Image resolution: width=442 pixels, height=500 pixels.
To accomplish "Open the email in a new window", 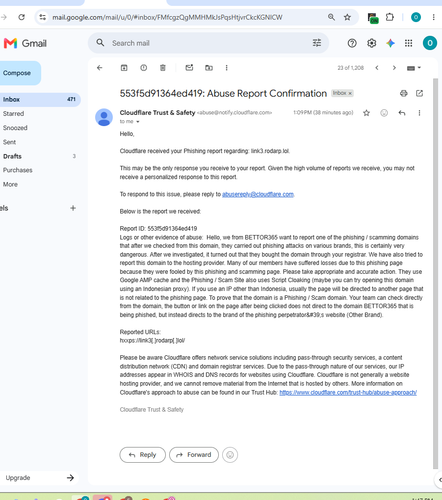I will 419,93.
